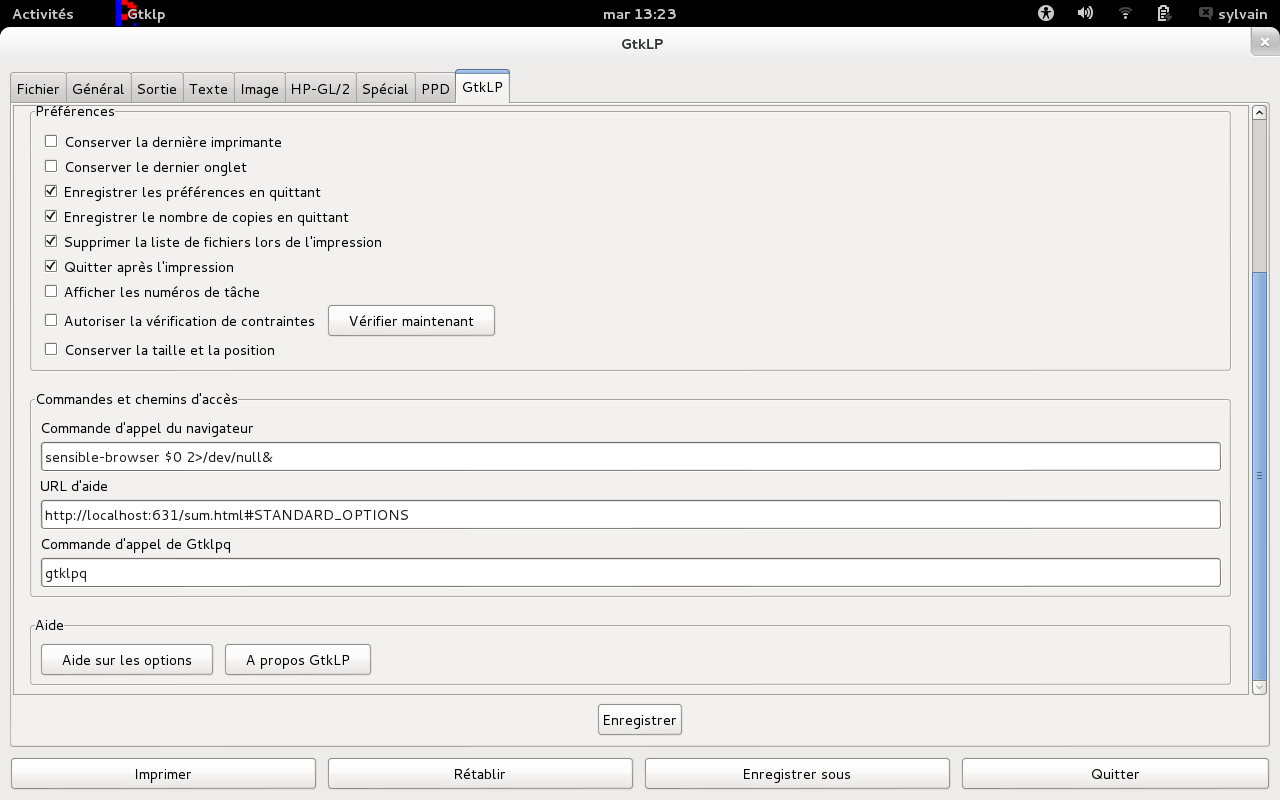Viewport: 1280px width, 800px height.
Task: Click the Wi-Fi network icon
Action: coord(1125,14)
